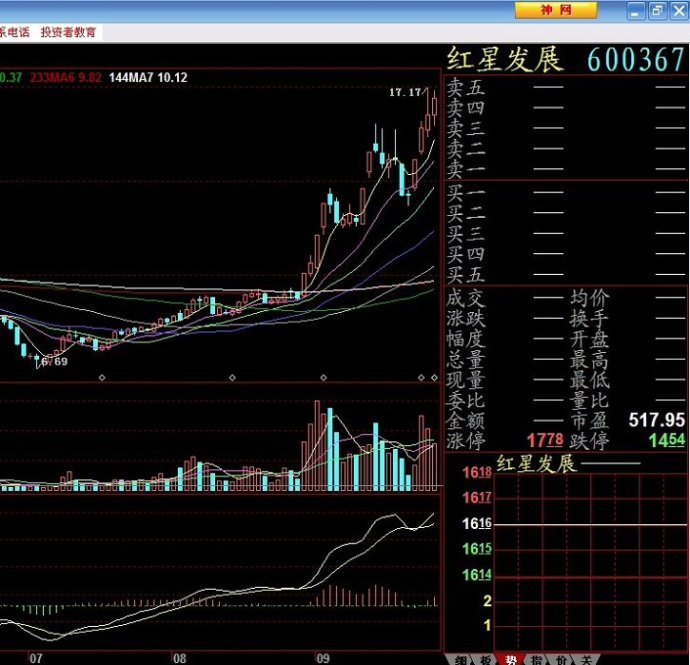Viewport: 690px width, 665px height.
Task: Click the 卖二 order book row
Action: coord(566,149)
